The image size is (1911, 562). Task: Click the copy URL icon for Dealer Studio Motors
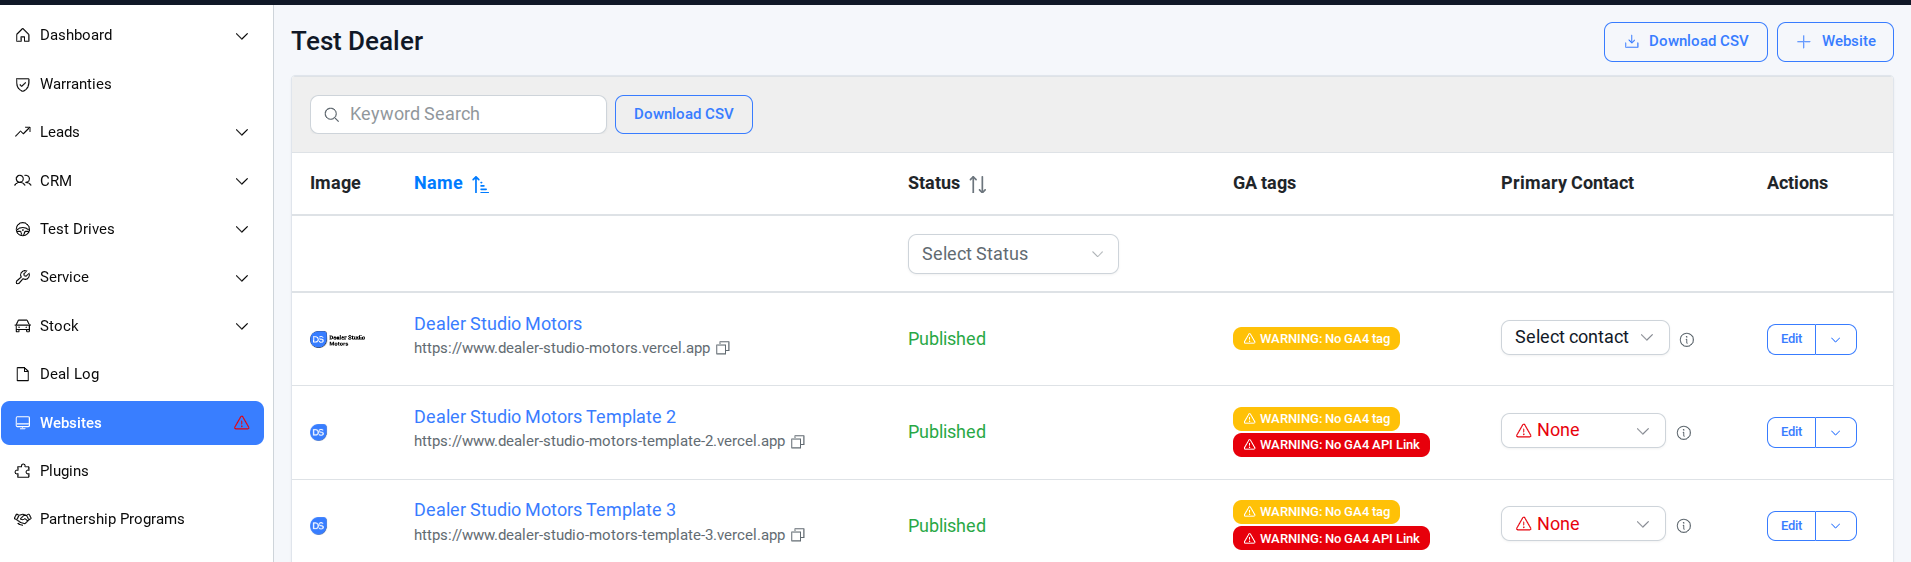723,348
